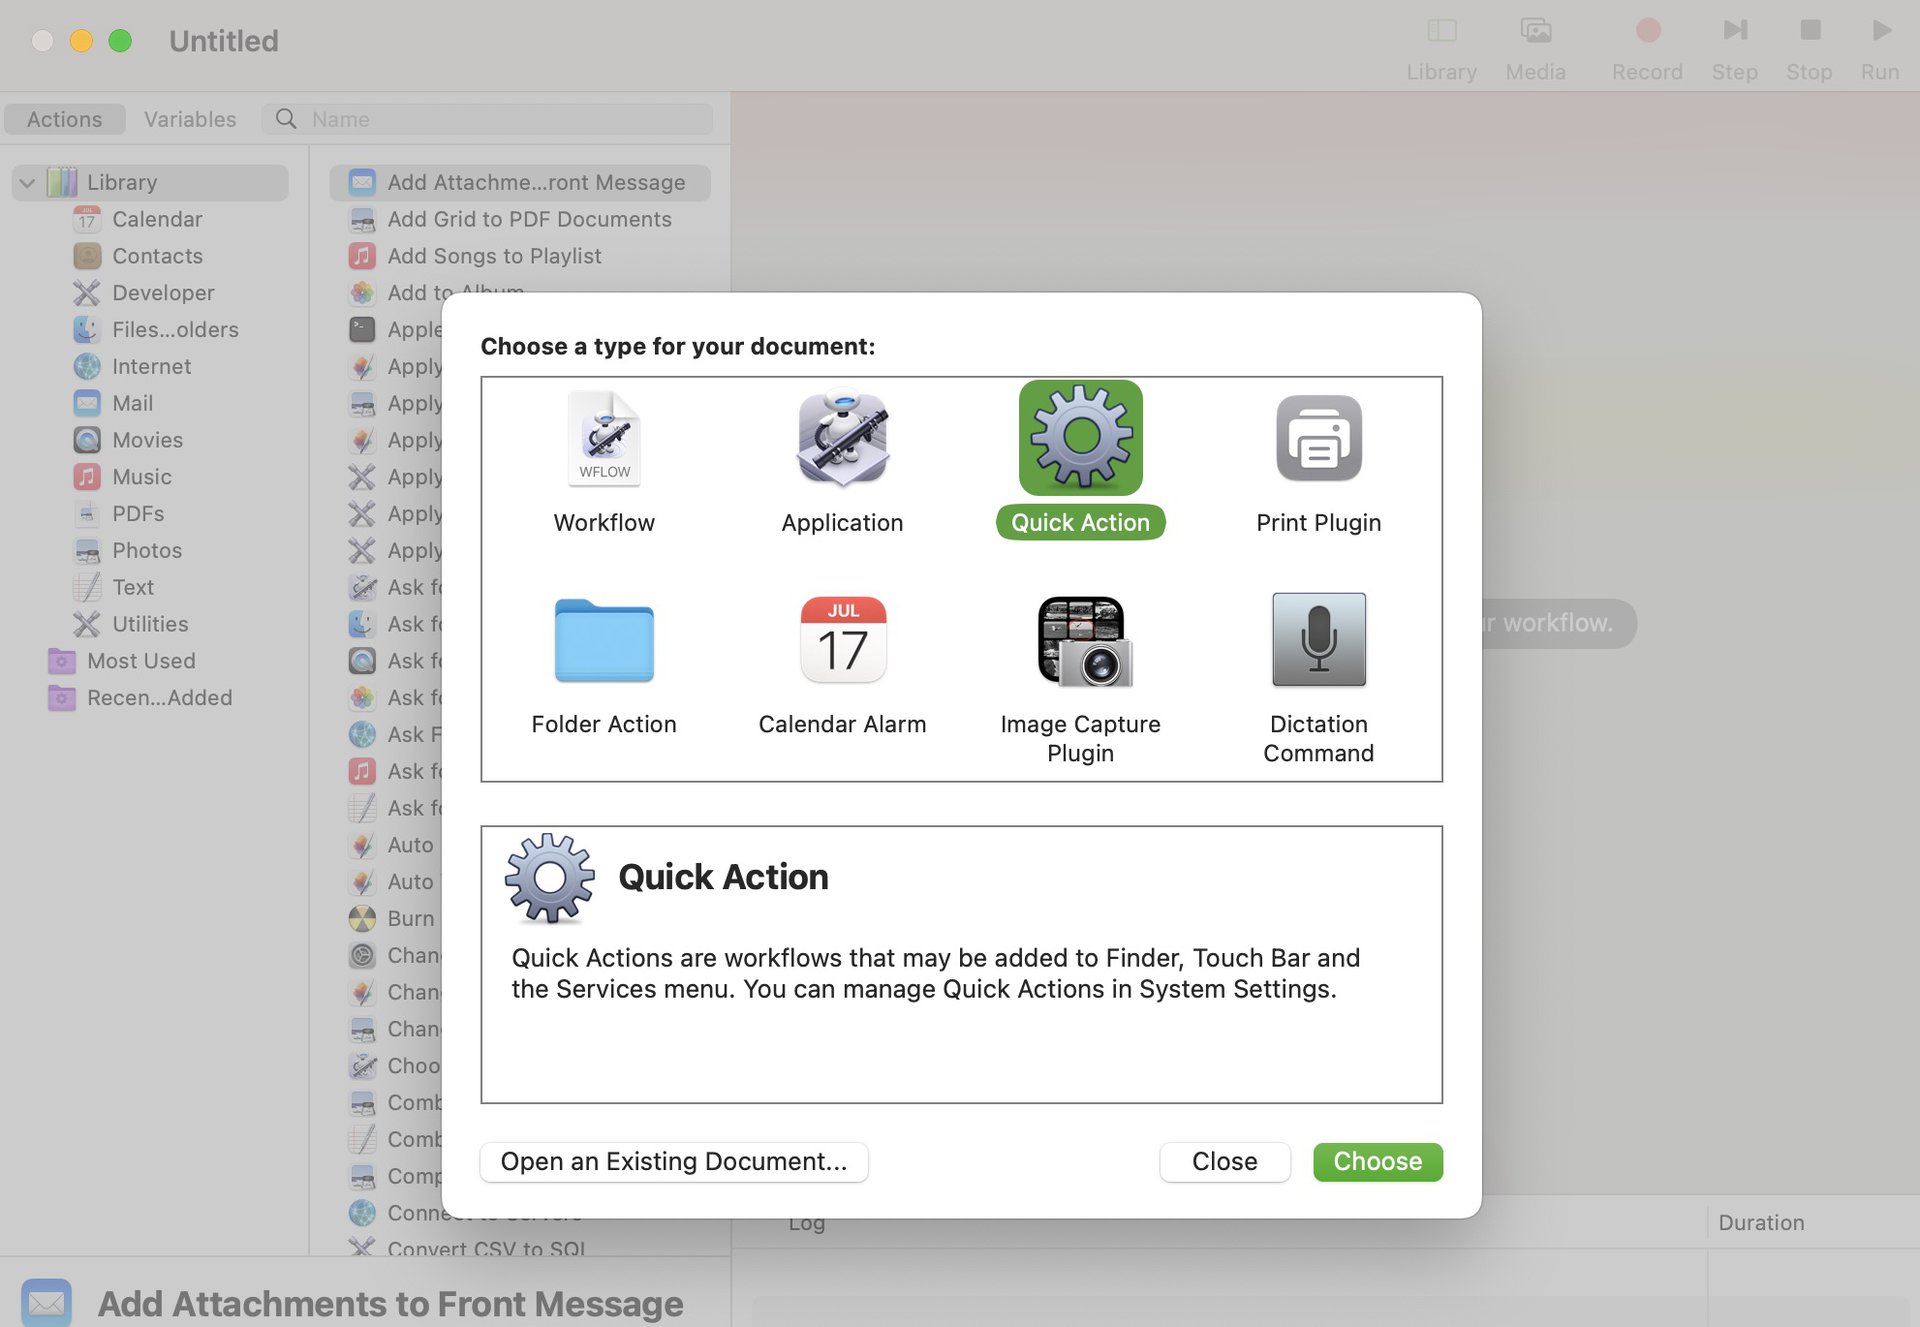Switch to the Variables tab
The height and width of the screenshot is (1327, 1920).
[190, 119]
